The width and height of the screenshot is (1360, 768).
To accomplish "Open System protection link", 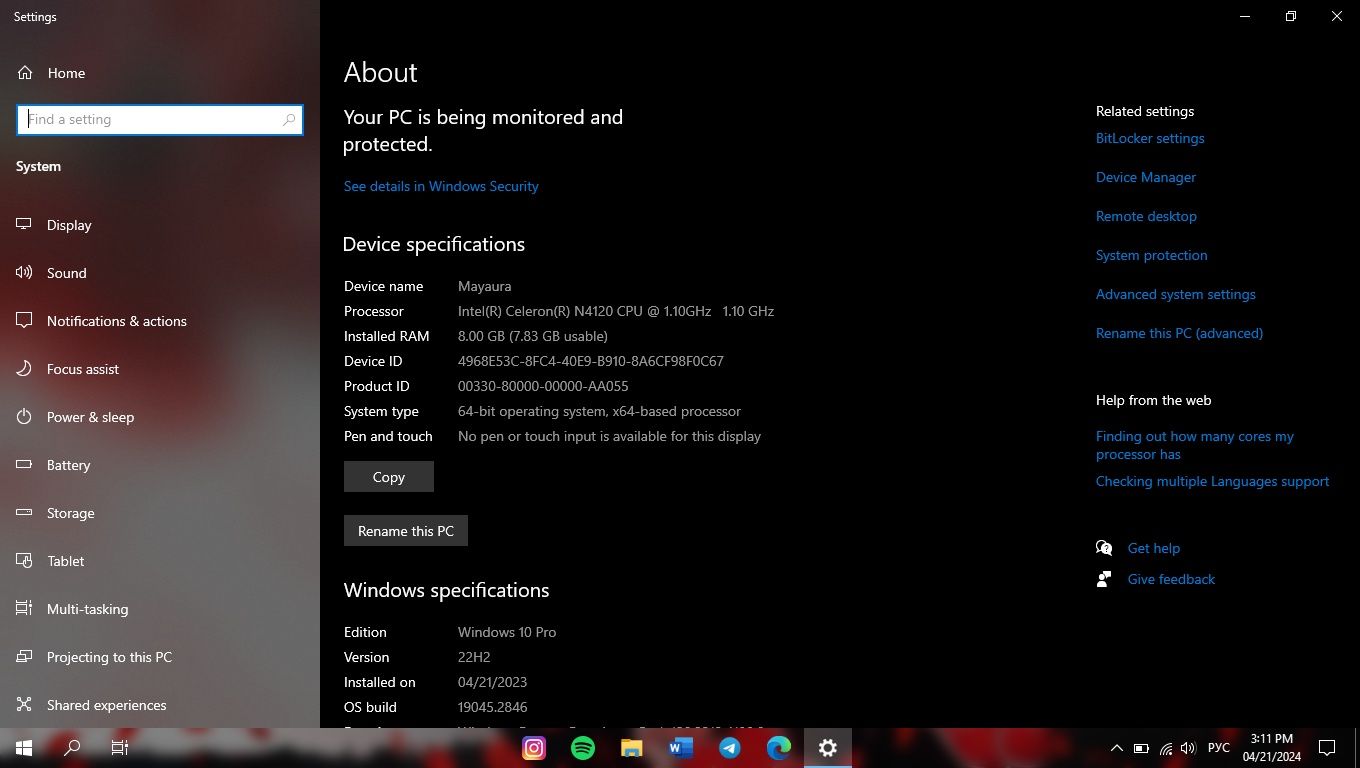I will (x=1152, y=255).
